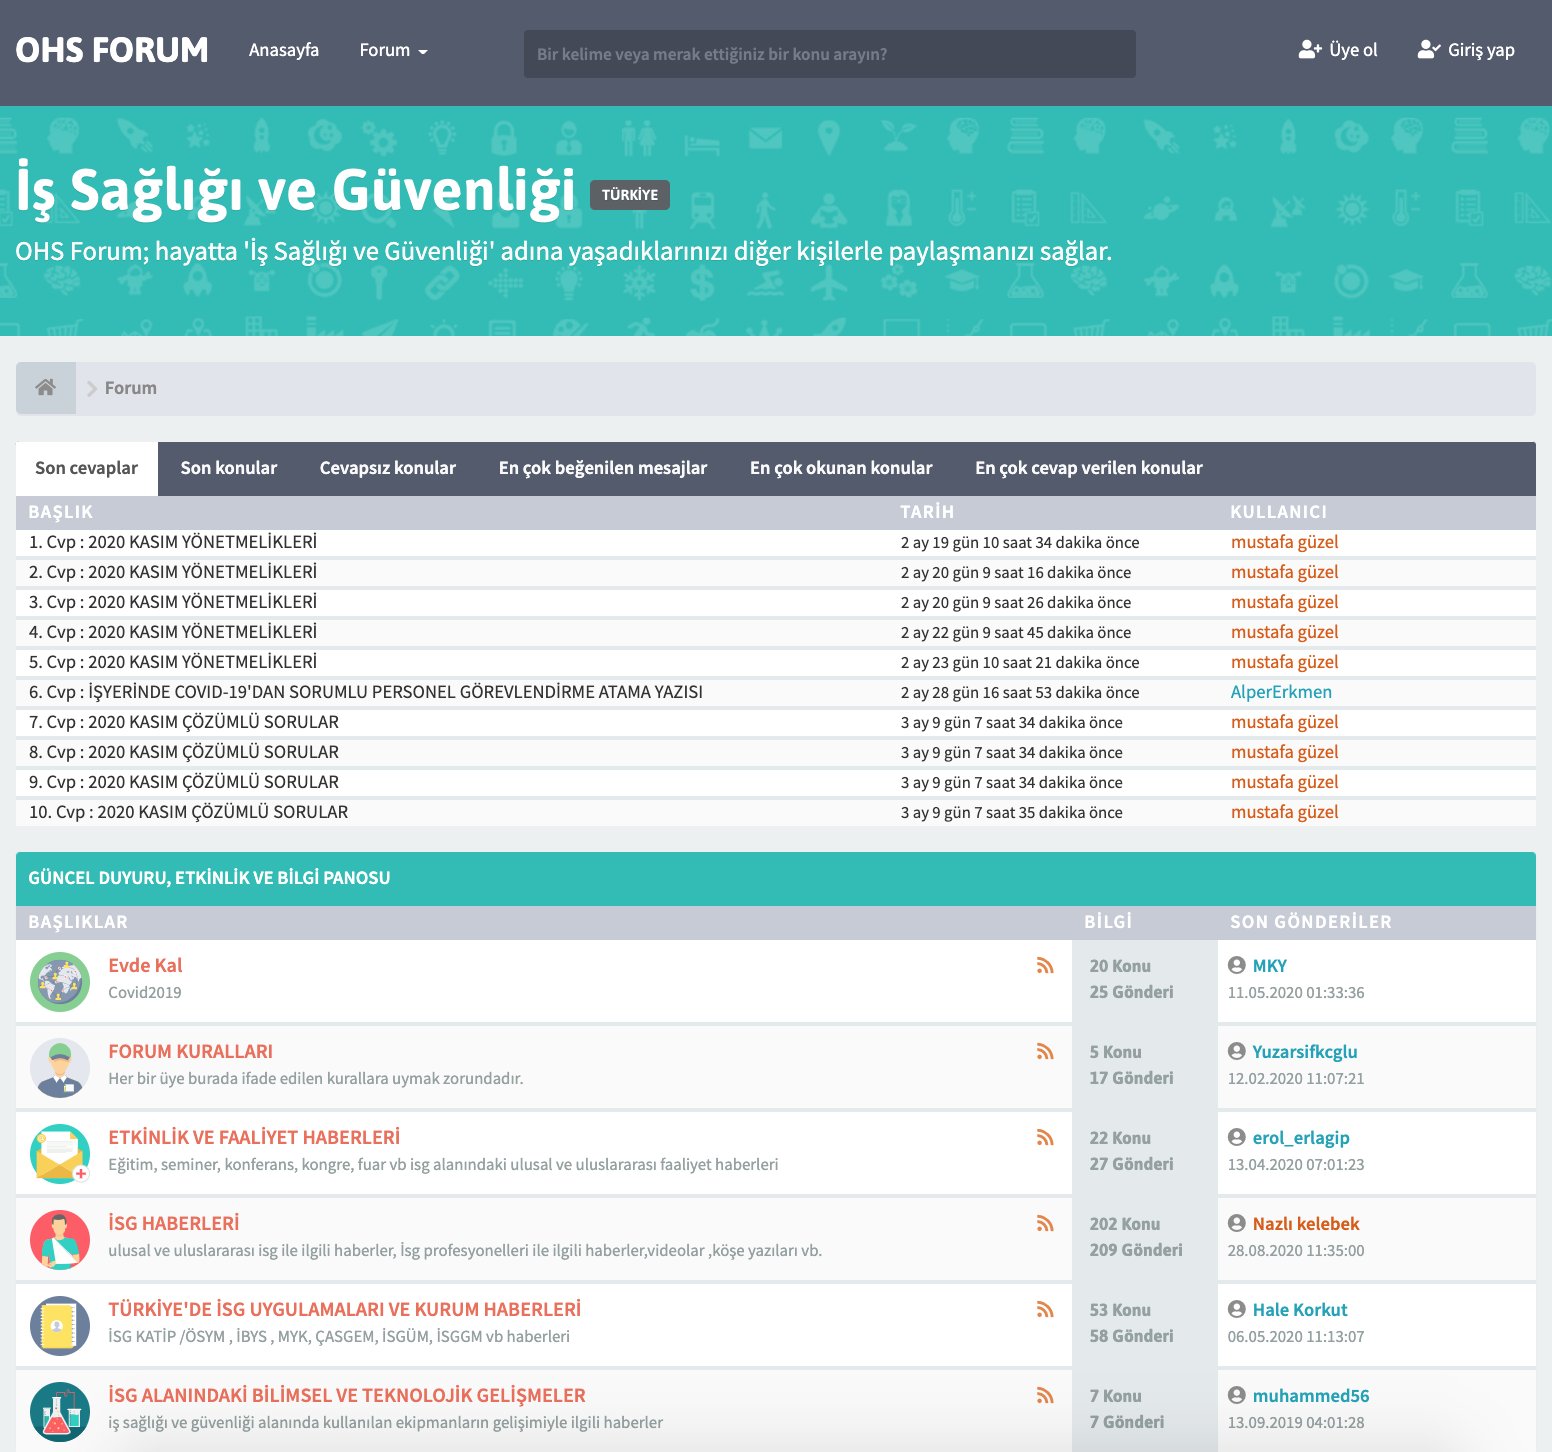Open profile link of AlperErkmen
Image resolution: width=1552 pixels, height=1452 pixels.
coord(1283,691)
